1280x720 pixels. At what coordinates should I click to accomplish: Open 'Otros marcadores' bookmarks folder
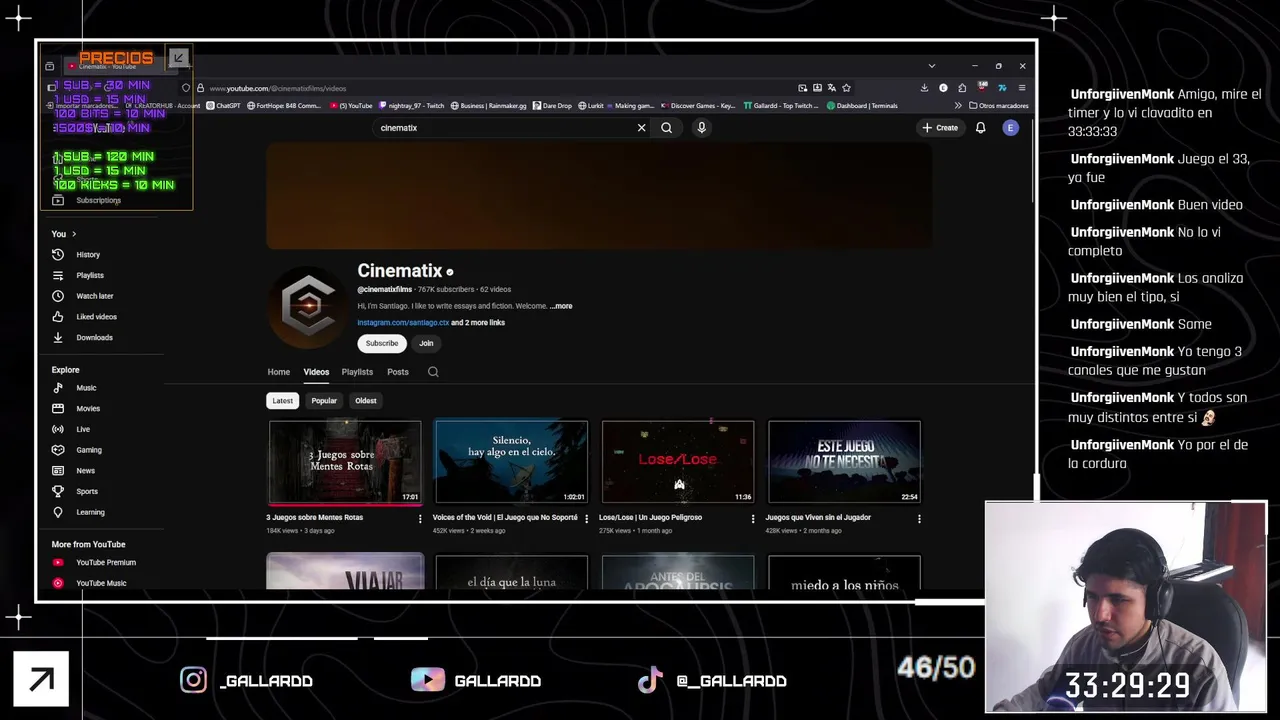coord(999,106)
